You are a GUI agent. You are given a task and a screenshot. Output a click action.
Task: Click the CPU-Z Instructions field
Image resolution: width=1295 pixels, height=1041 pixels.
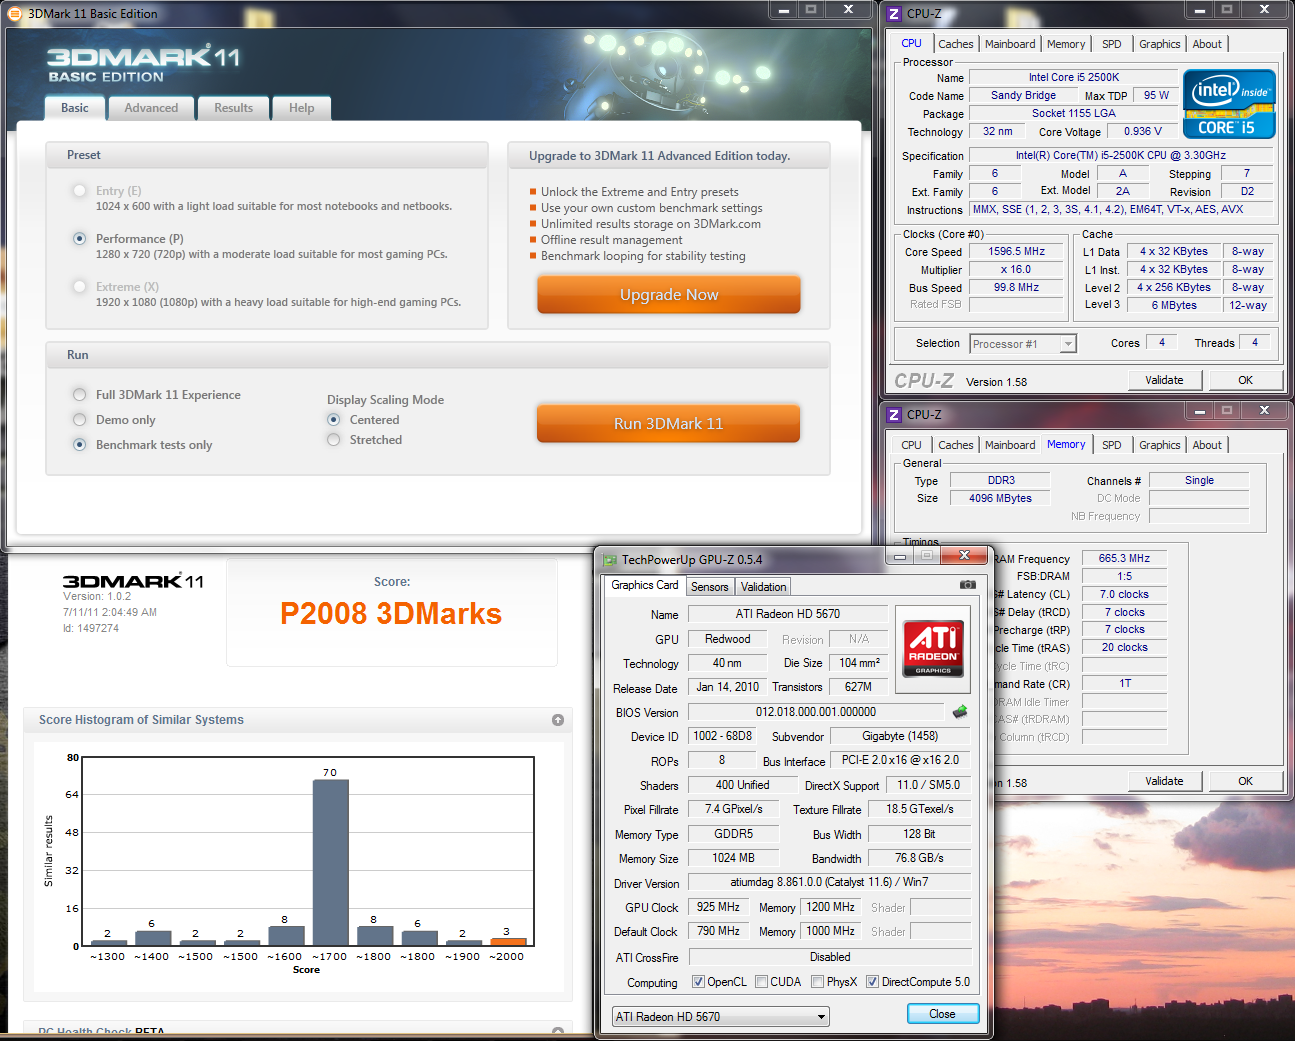tap(1122, 210)
